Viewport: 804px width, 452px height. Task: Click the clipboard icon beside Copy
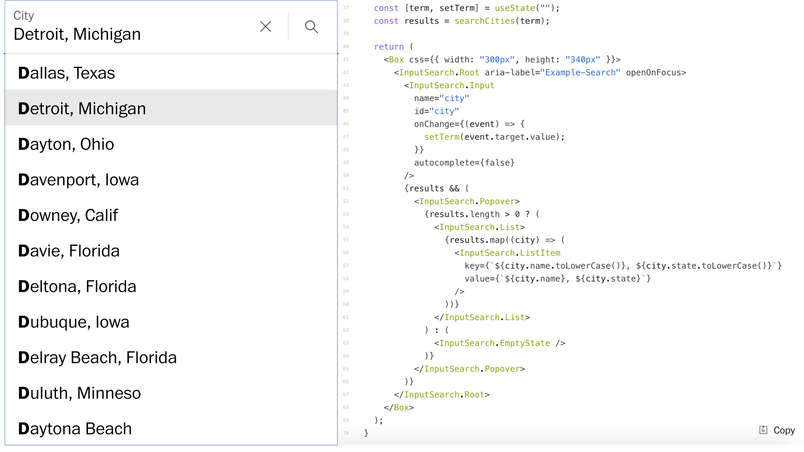(763, 430)
